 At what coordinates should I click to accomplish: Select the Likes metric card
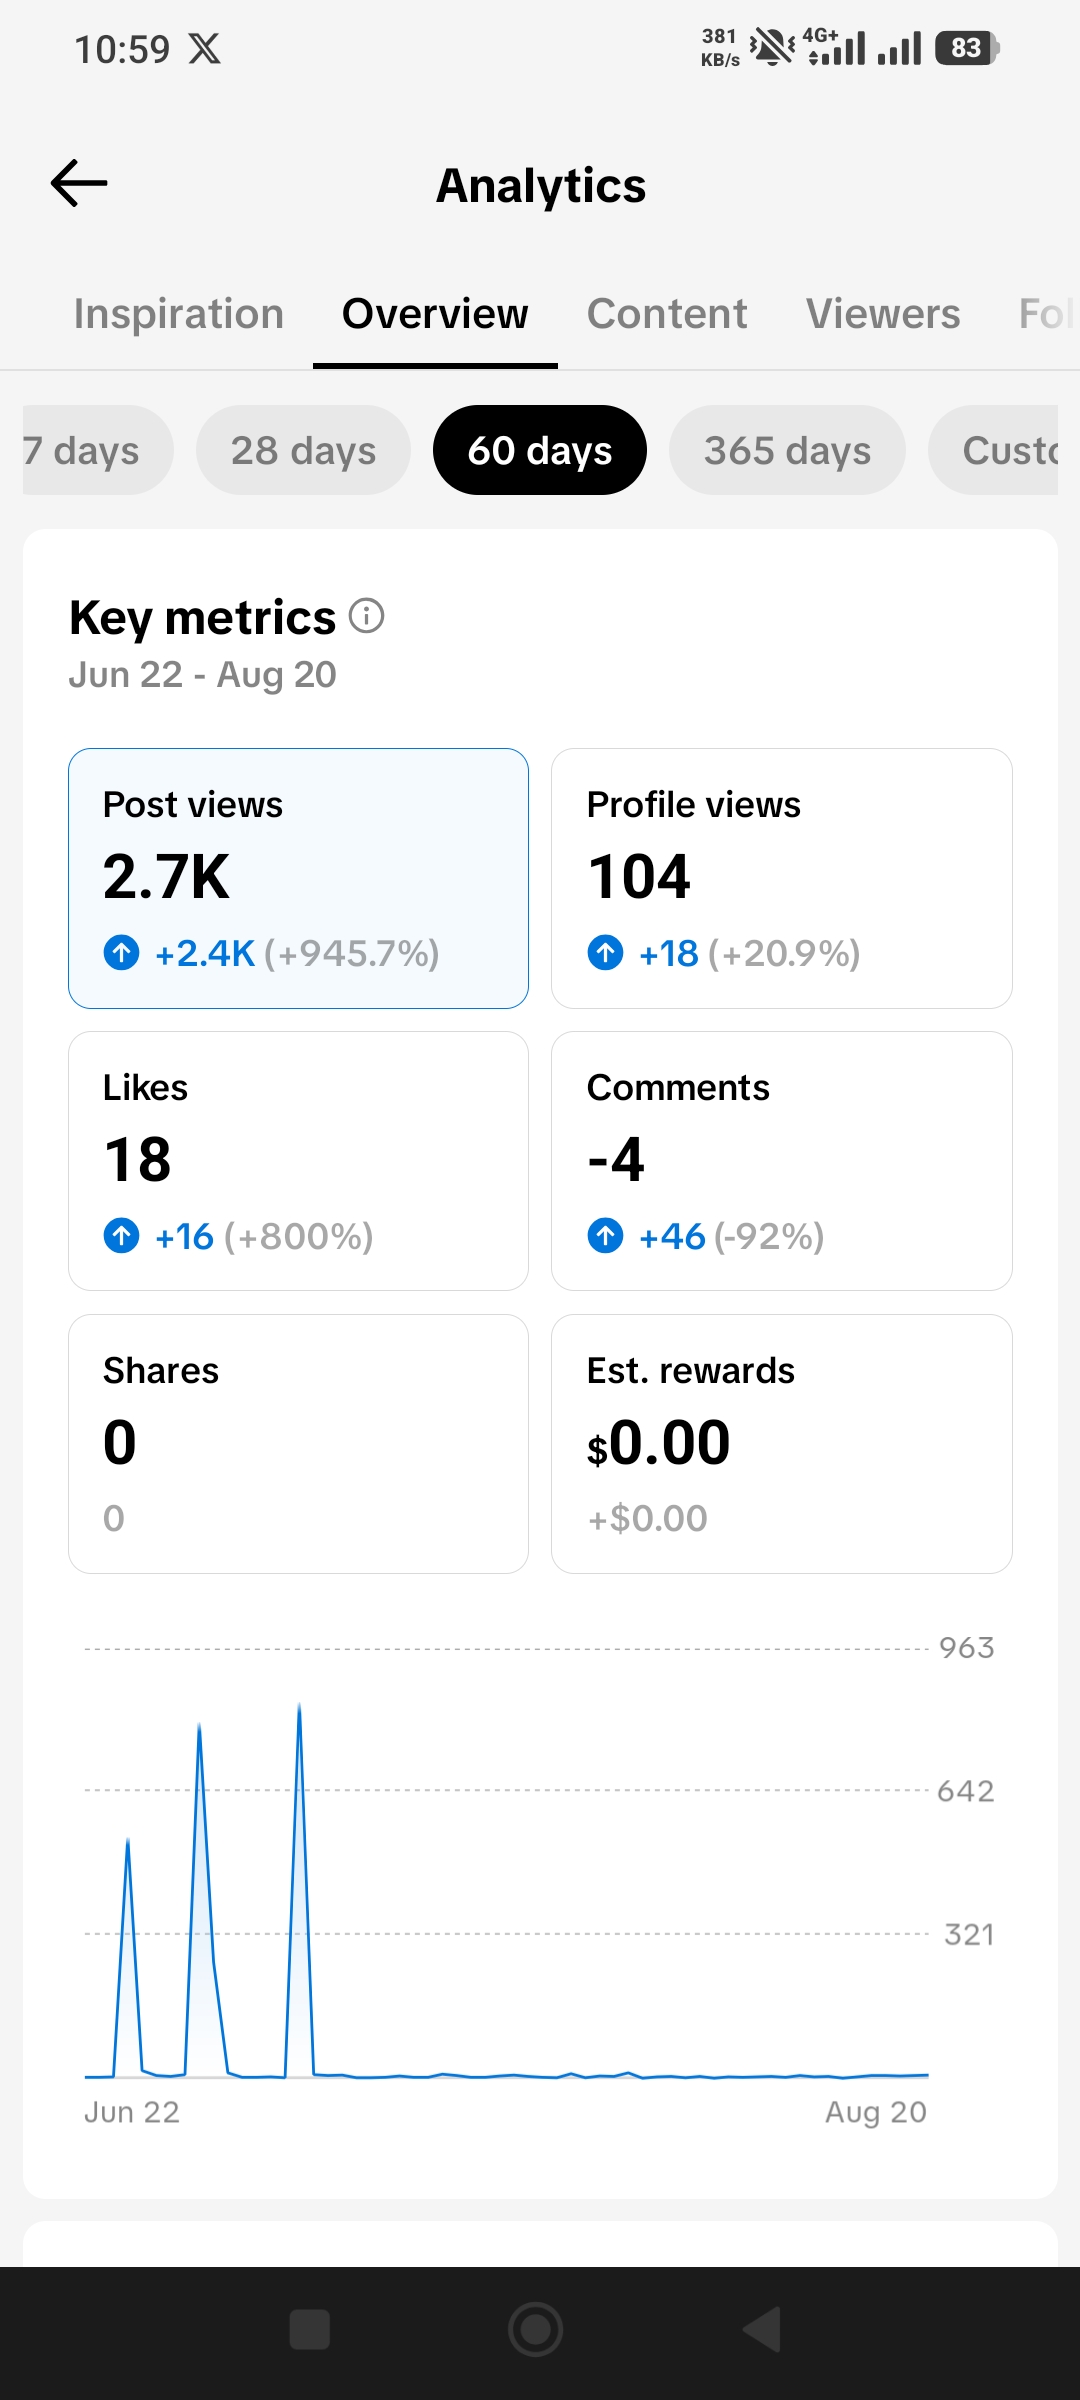pyautogui.click(x=298, y=1161)
